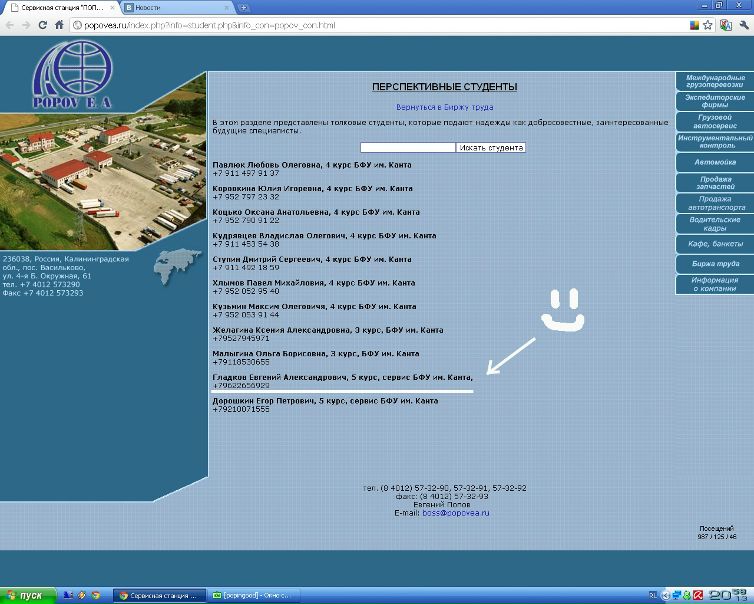Click the browser Back arrow button

[x=9, y=24]
